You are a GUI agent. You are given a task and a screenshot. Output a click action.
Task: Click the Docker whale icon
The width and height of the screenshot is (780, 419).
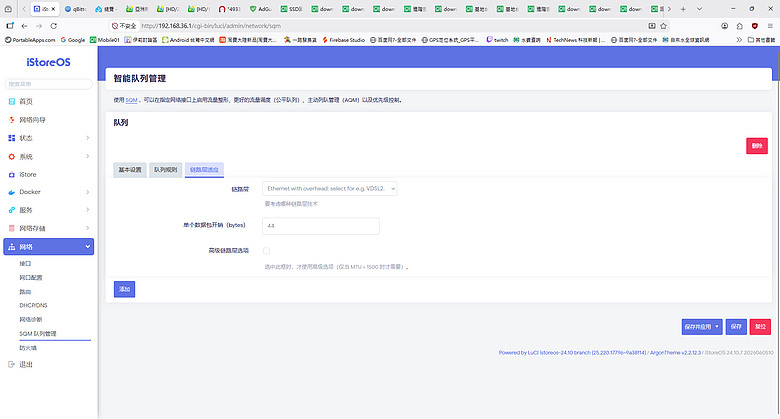(11, 192)
